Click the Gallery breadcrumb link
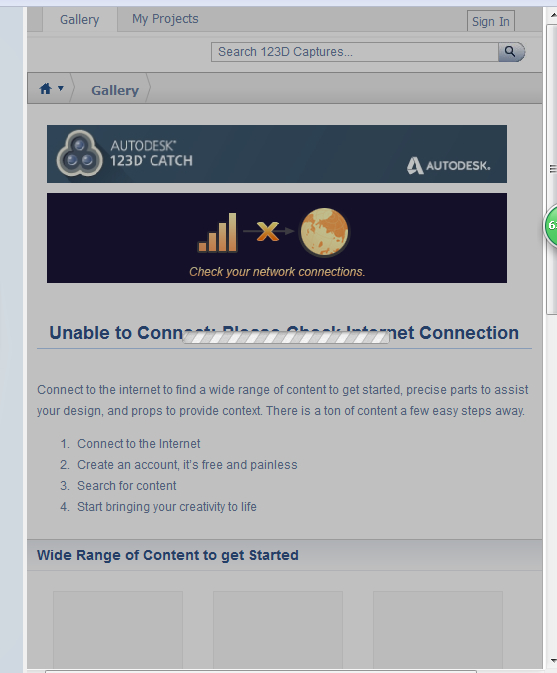 click(x=115, y=91)
